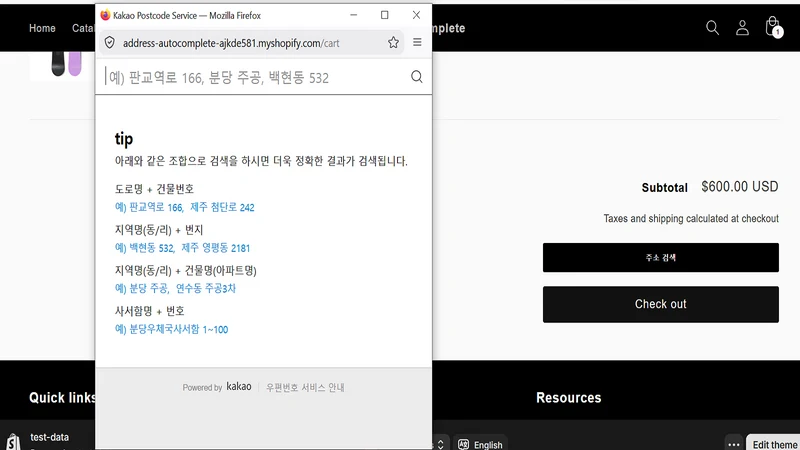Image resolution: width=800 pixels, height=450 pixels.
Task: Click example link 연수동 주공3차
Action: point(206,289)
